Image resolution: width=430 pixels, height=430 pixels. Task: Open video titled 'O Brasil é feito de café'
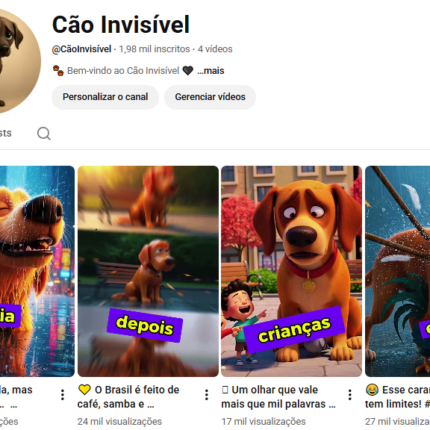pyautogui.click(x=130, y=397)
